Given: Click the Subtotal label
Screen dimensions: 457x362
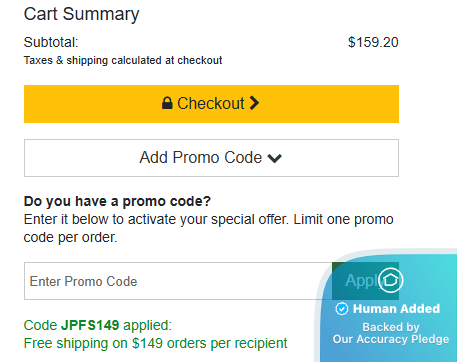Looking at the screenshot, I should (51, 42).
